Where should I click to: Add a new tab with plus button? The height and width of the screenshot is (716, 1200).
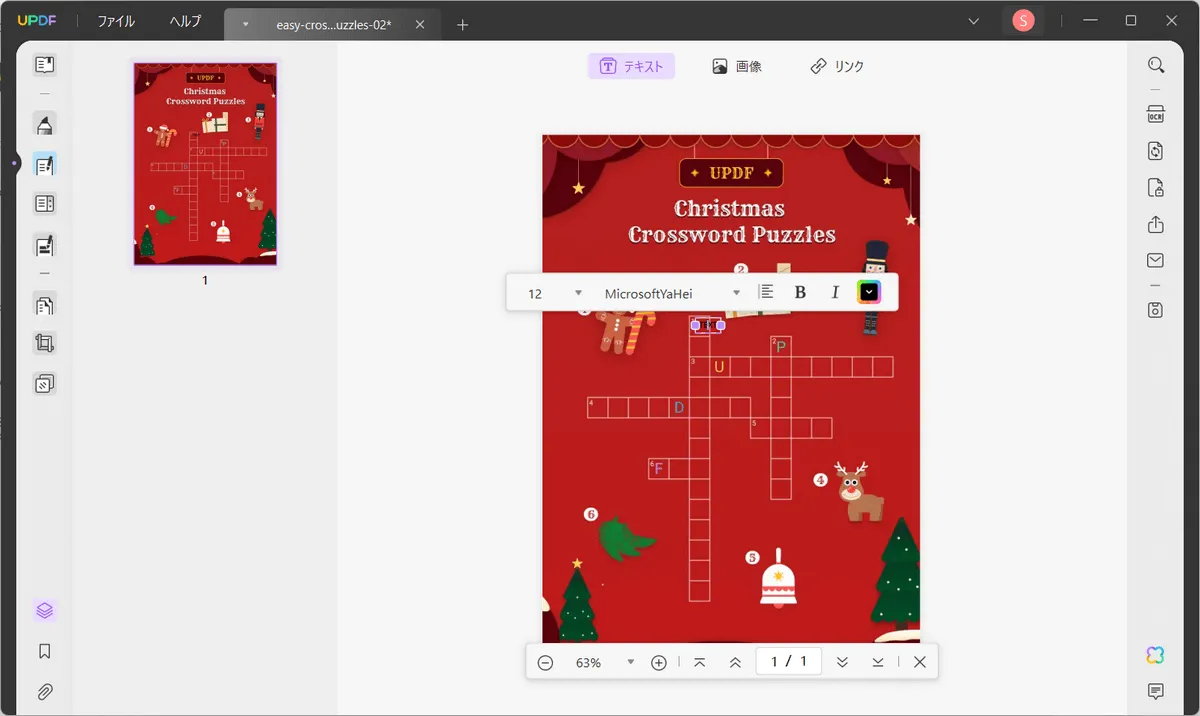tap(462, 25)
